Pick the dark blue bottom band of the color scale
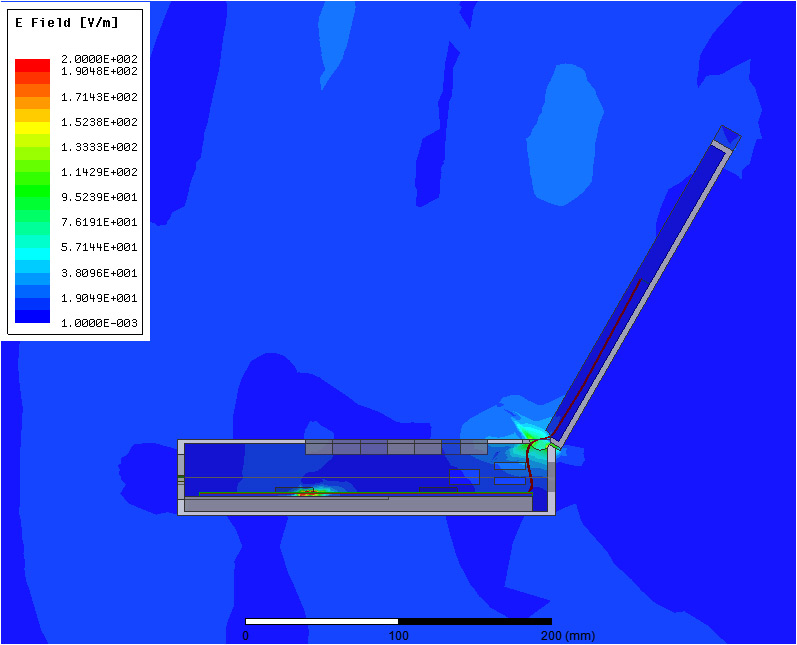The width and height of the screenshot is (797, 645). pyautogui.click(x=33, y=317)
